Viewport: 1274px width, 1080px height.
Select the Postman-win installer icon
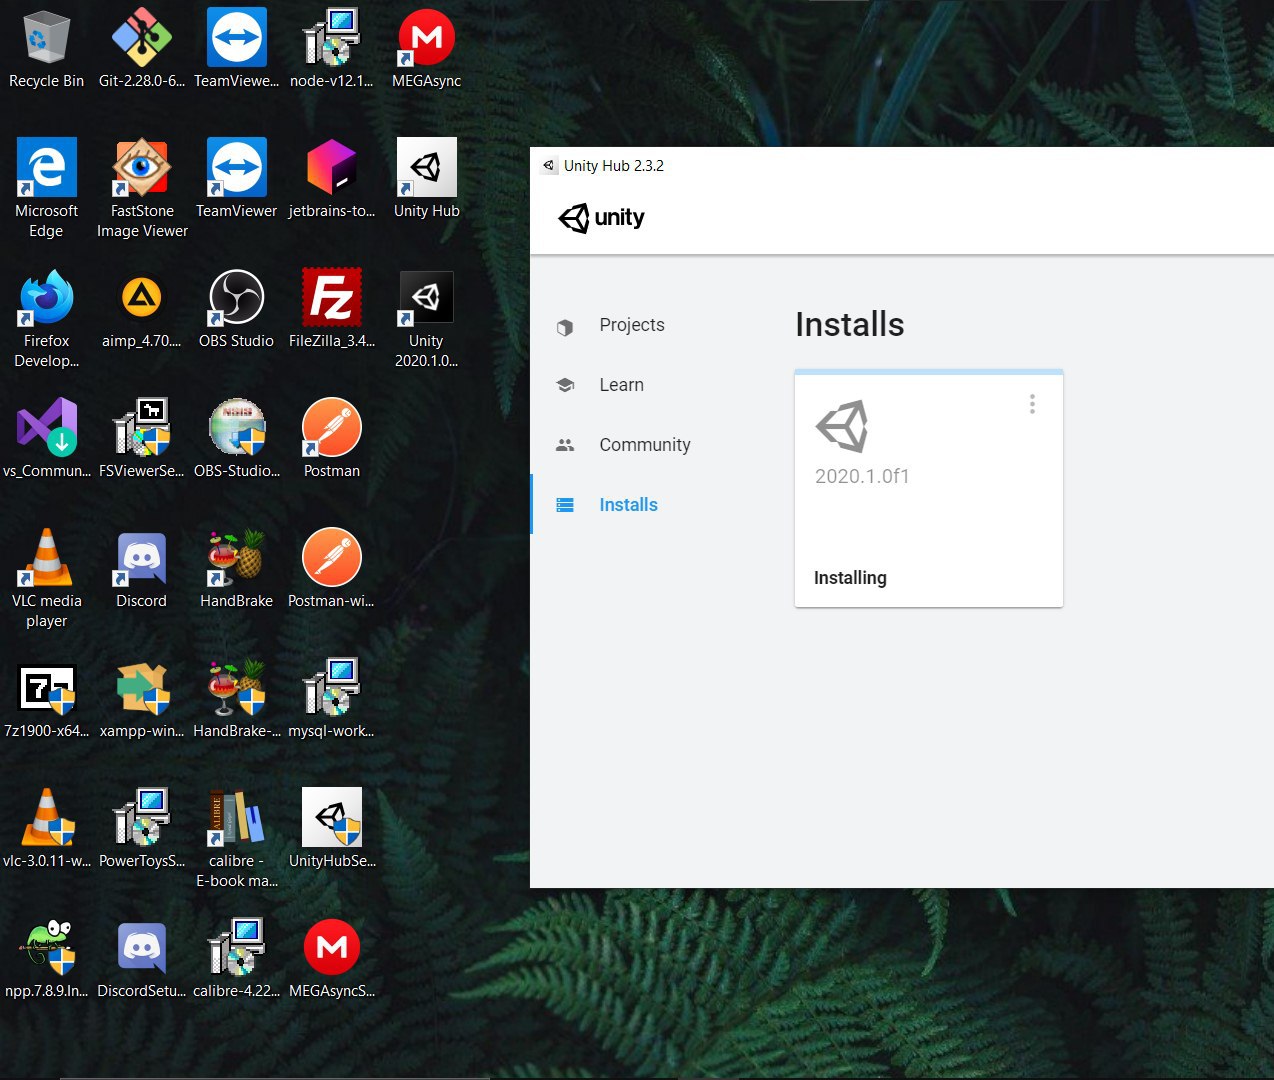pyautogui.click(x=332, y=568)
